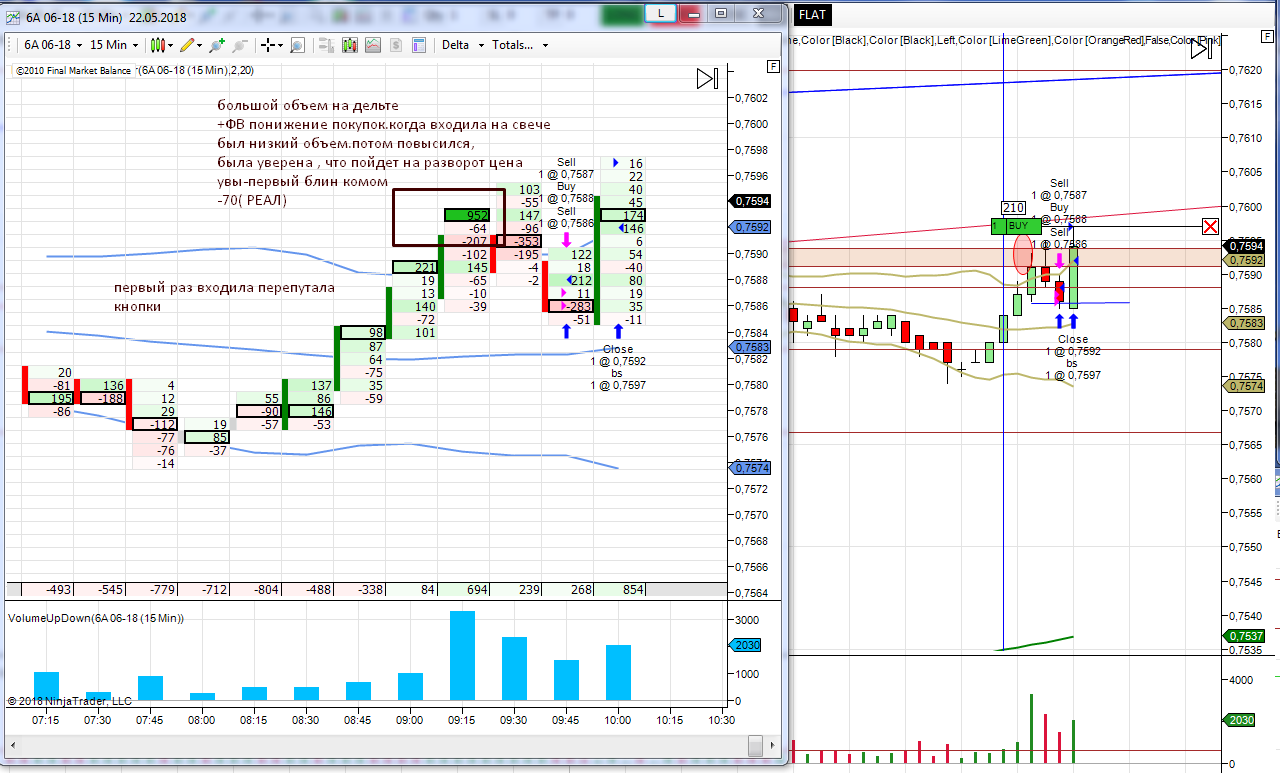Select the VolumeUpDown(6A 06-18 (15 Min)) label
This screenshot has height=773, width=1280.
coord(96,618)
